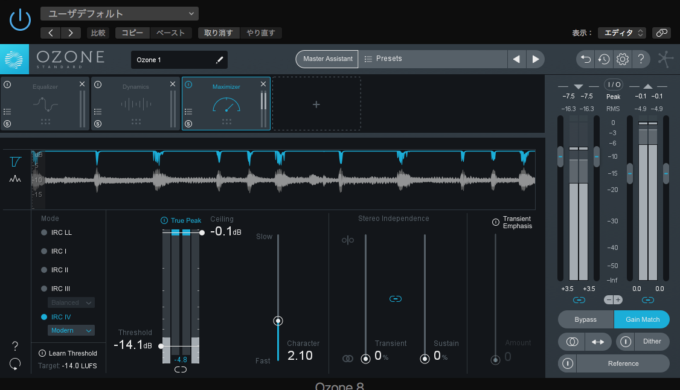Click the Character slider handle
This screenshot has height=390, width=680.
click(x=278, y=321)
